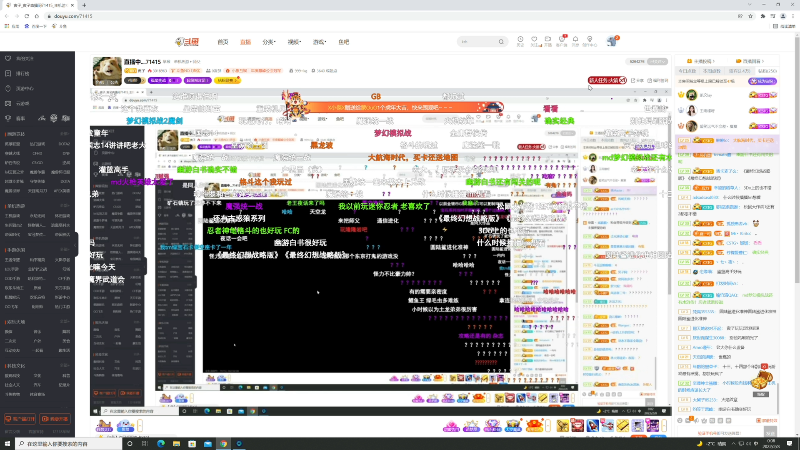Click the blue cloud item in gift bar
This screenshot has width=800, height=450.
point(126,425)
